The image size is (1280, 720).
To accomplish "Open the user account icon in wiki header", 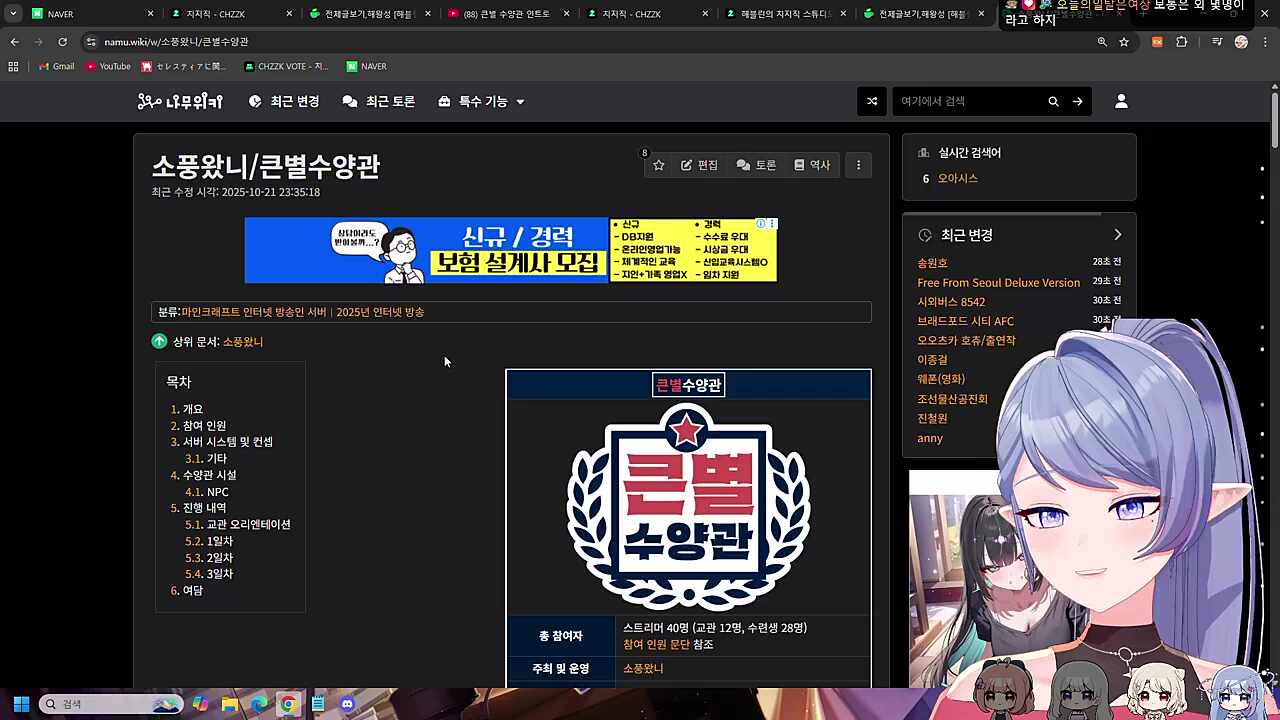I will 1121,101.
